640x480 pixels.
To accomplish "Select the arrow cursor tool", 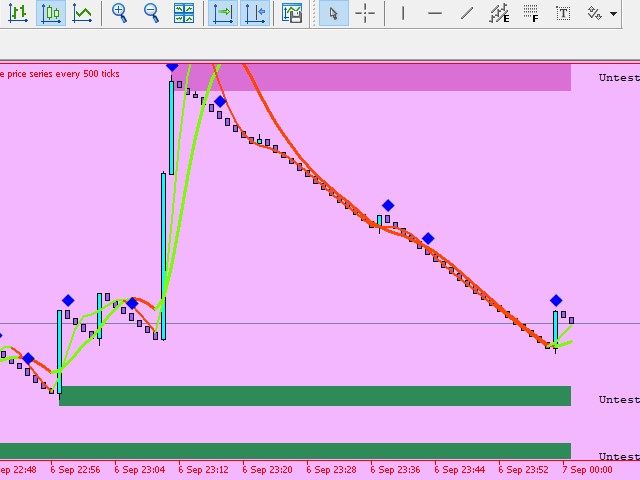I will [x=333, y=13].
